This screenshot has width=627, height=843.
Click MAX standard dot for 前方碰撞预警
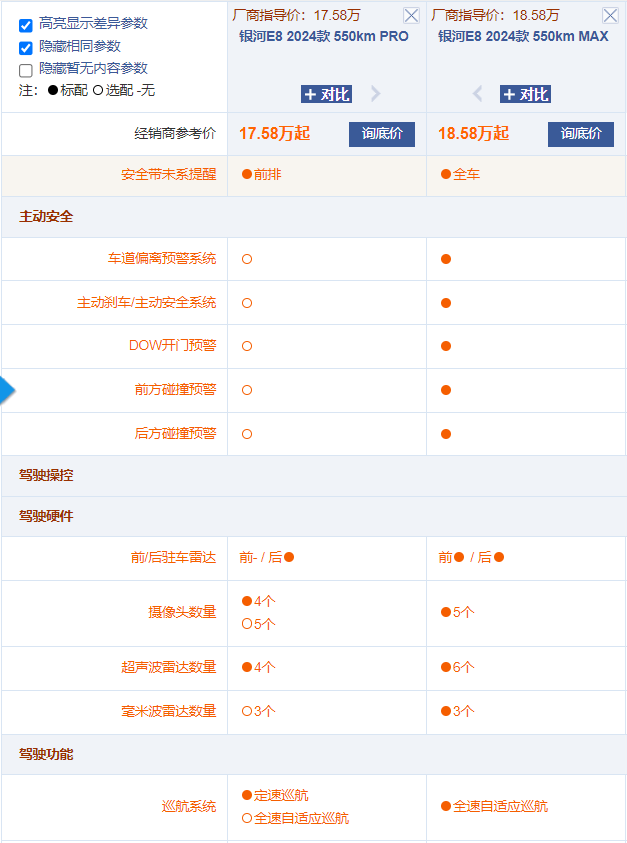click(446, 390)
